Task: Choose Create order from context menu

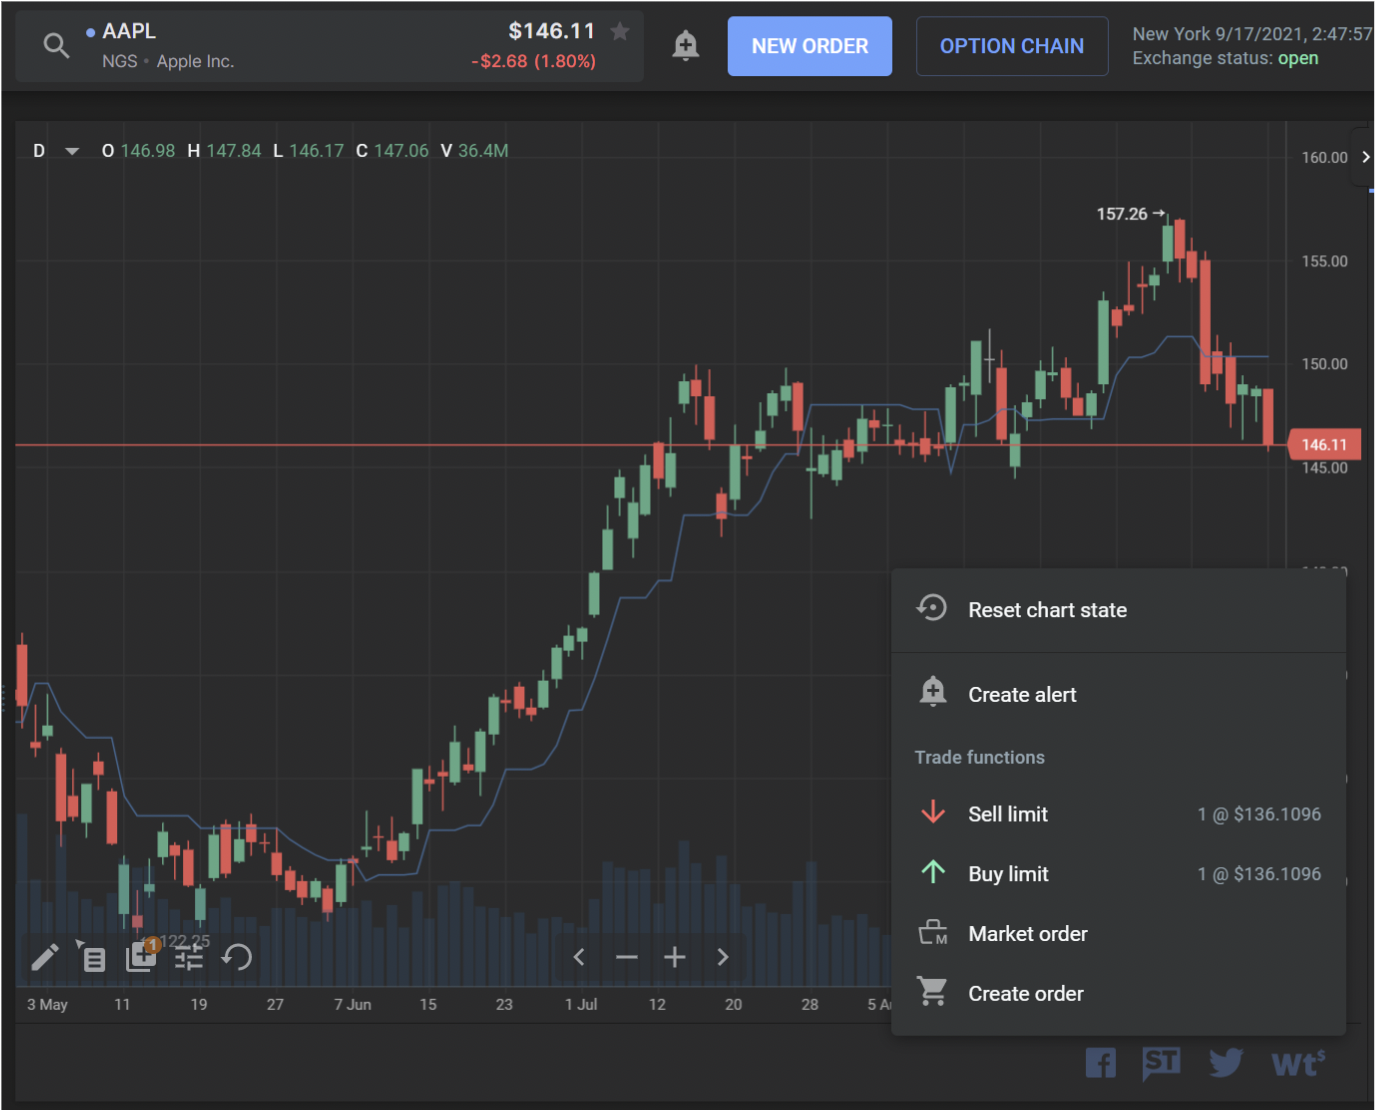Action: (1118, 994)
